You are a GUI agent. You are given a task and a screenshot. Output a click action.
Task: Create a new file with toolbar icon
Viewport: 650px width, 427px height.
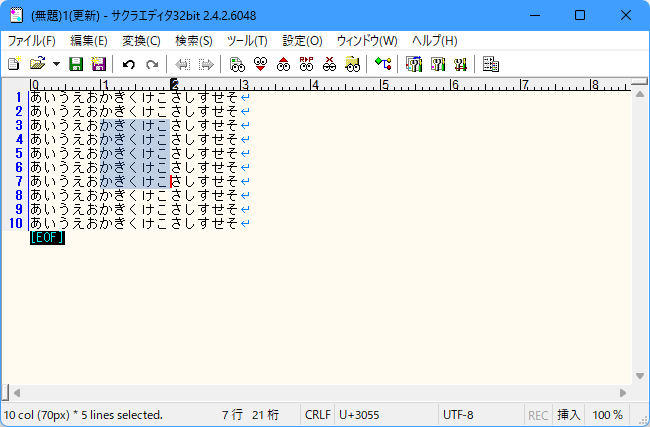point(15,64)
